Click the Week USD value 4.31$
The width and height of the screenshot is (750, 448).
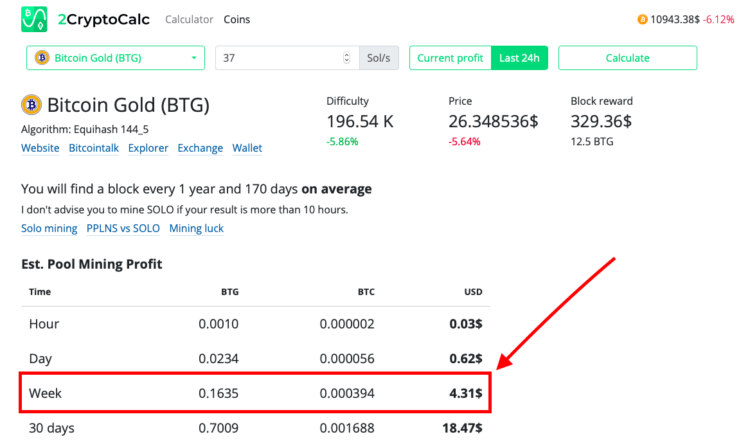click(465, 393)
